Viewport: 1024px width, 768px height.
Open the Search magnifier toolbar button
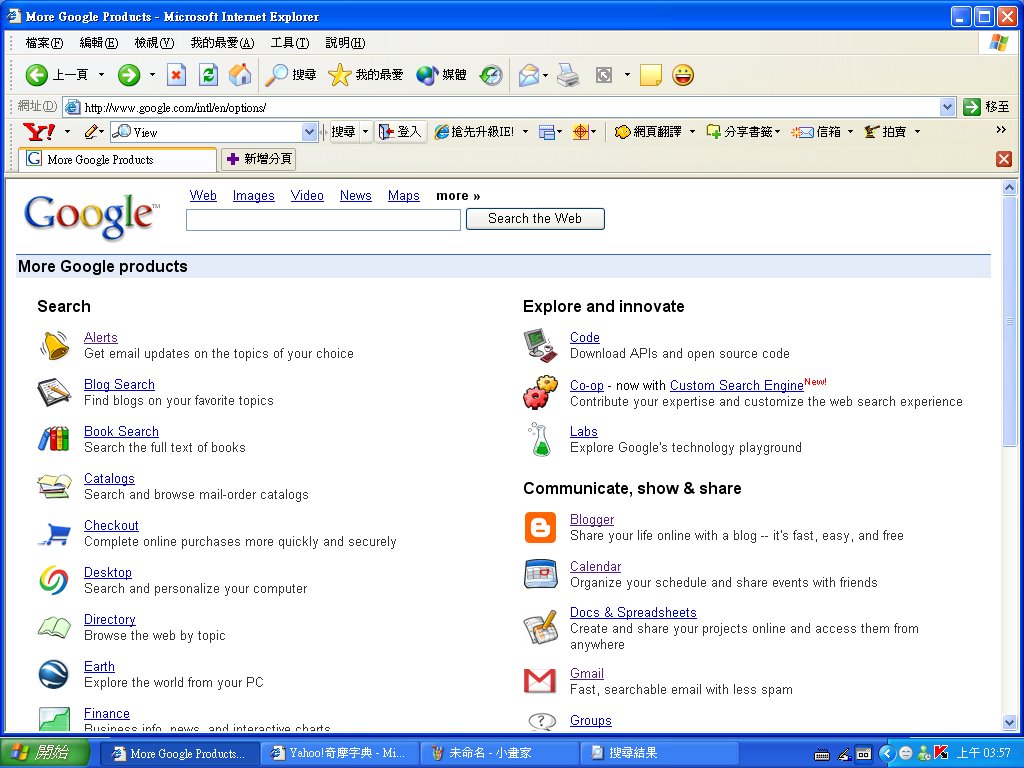[x=291, y=75]
